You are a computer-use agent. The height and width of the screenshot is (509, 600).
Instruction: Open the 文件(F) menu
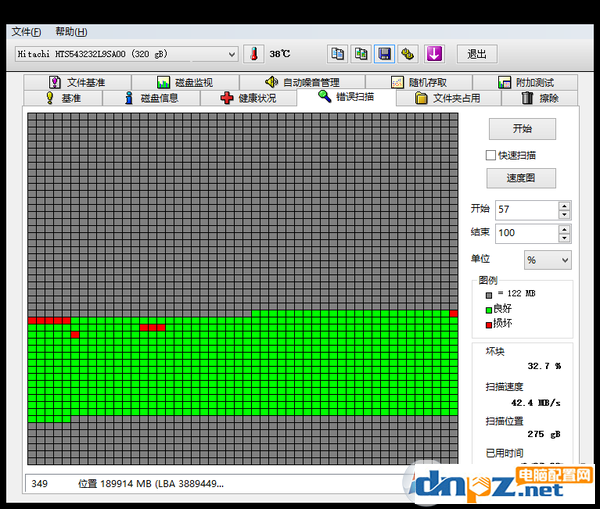tap(26, 32)
